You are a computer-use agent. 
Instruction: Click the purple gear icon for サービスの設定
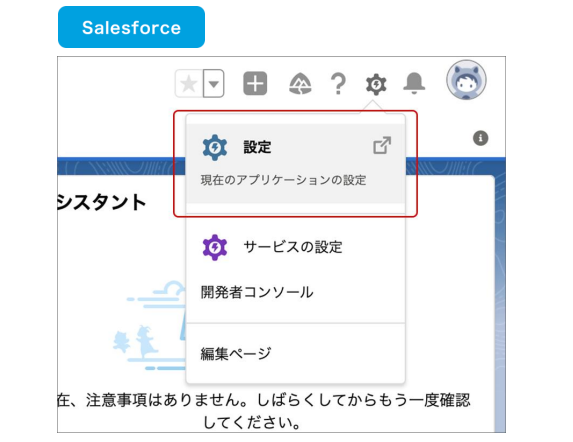(215, 247)
